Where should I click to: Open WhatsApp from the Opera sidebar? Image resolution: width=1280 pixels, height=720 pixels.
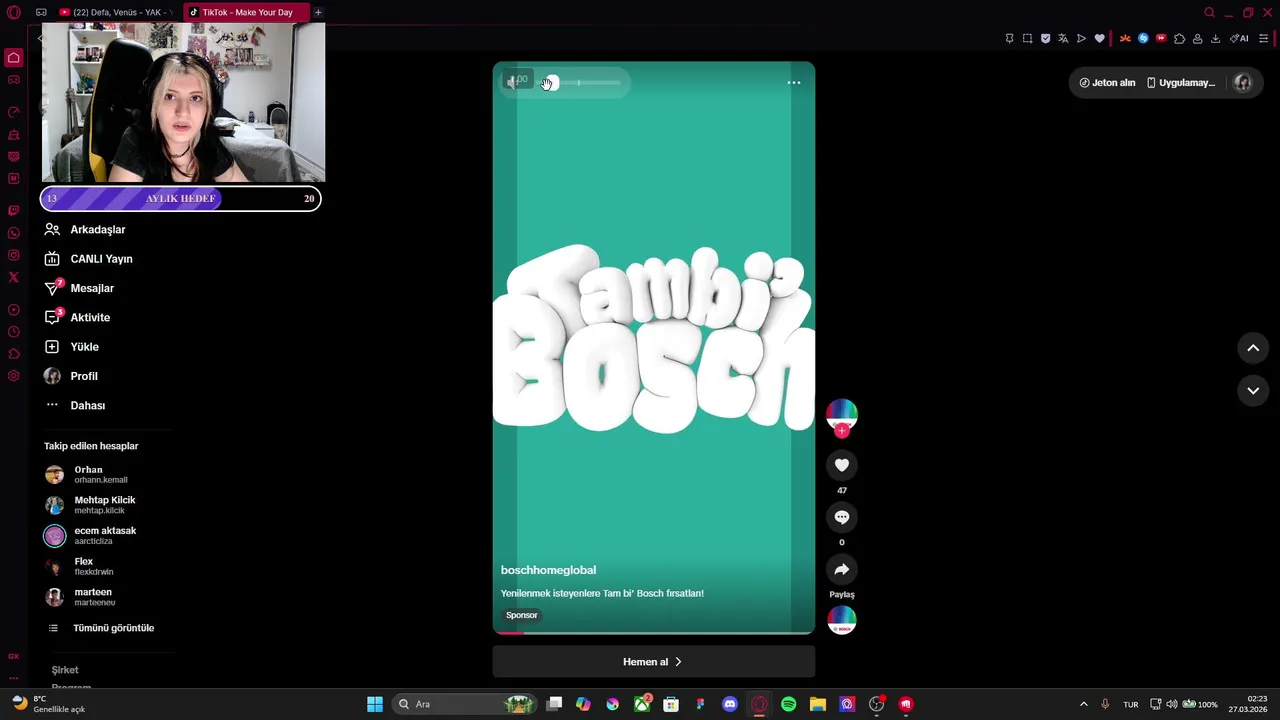(x=14, y=233)
